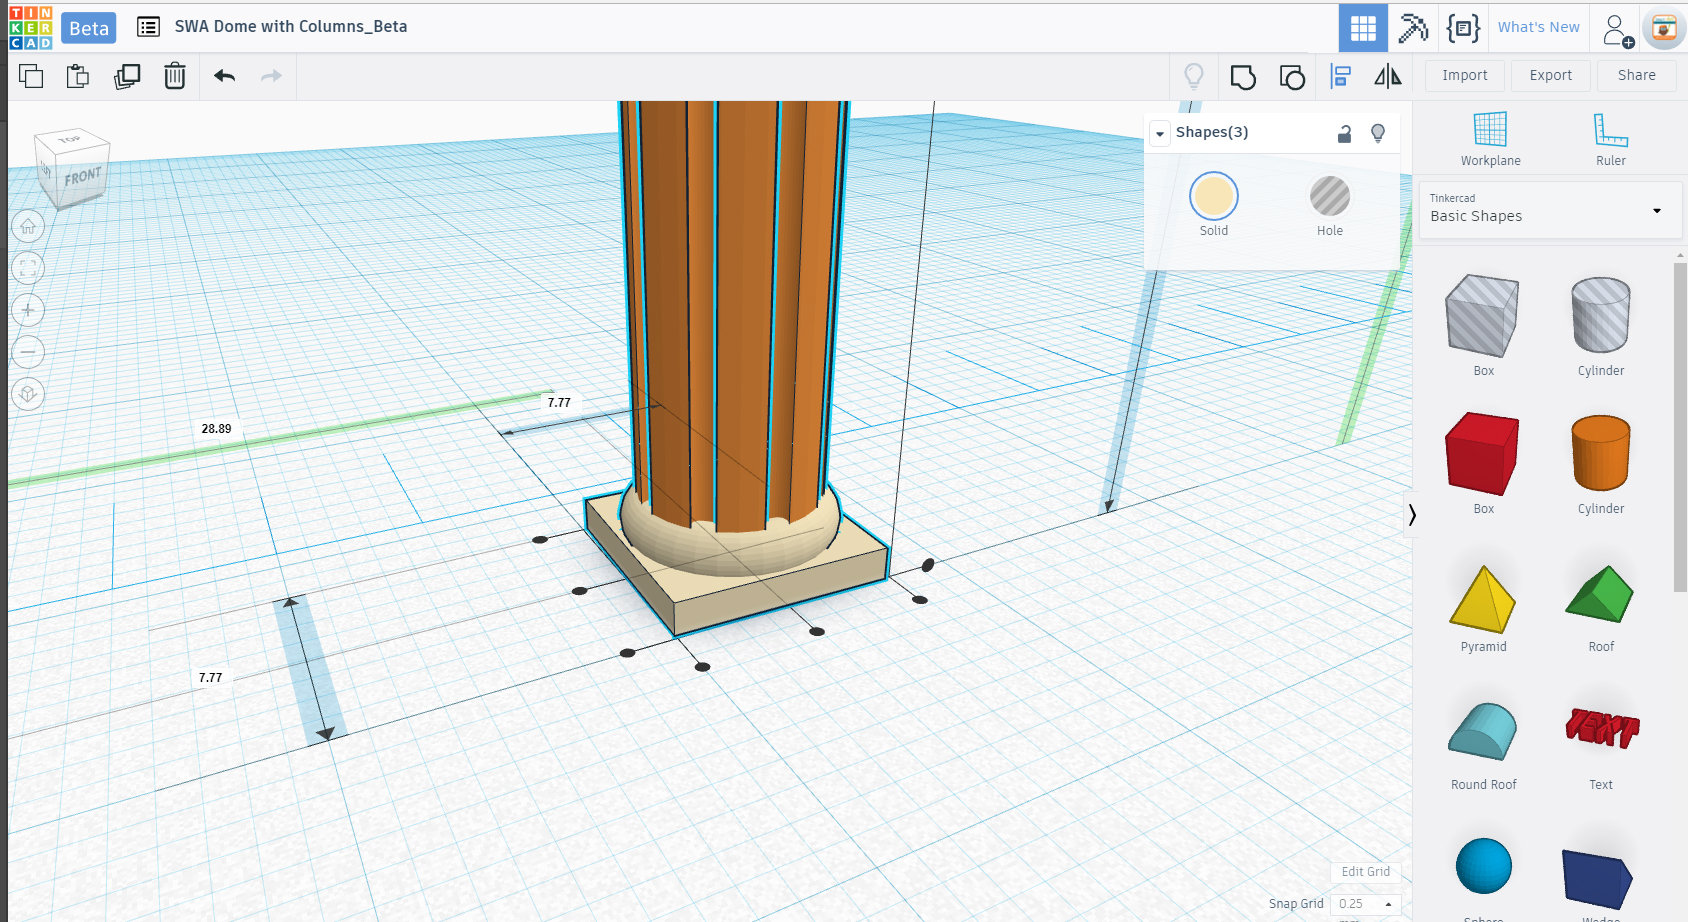Hide selected shapes with panel lightbulb
This screenshot has width=1688, height=922.
point(1378,133)
